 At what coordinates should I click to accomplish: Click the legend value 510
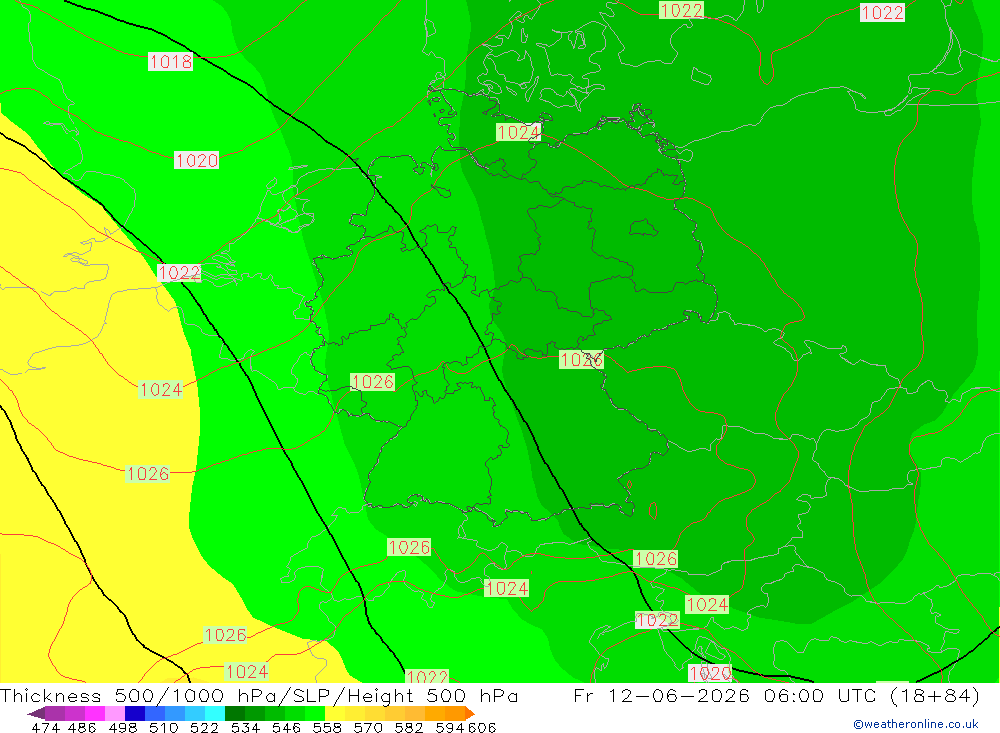point(163,727)
